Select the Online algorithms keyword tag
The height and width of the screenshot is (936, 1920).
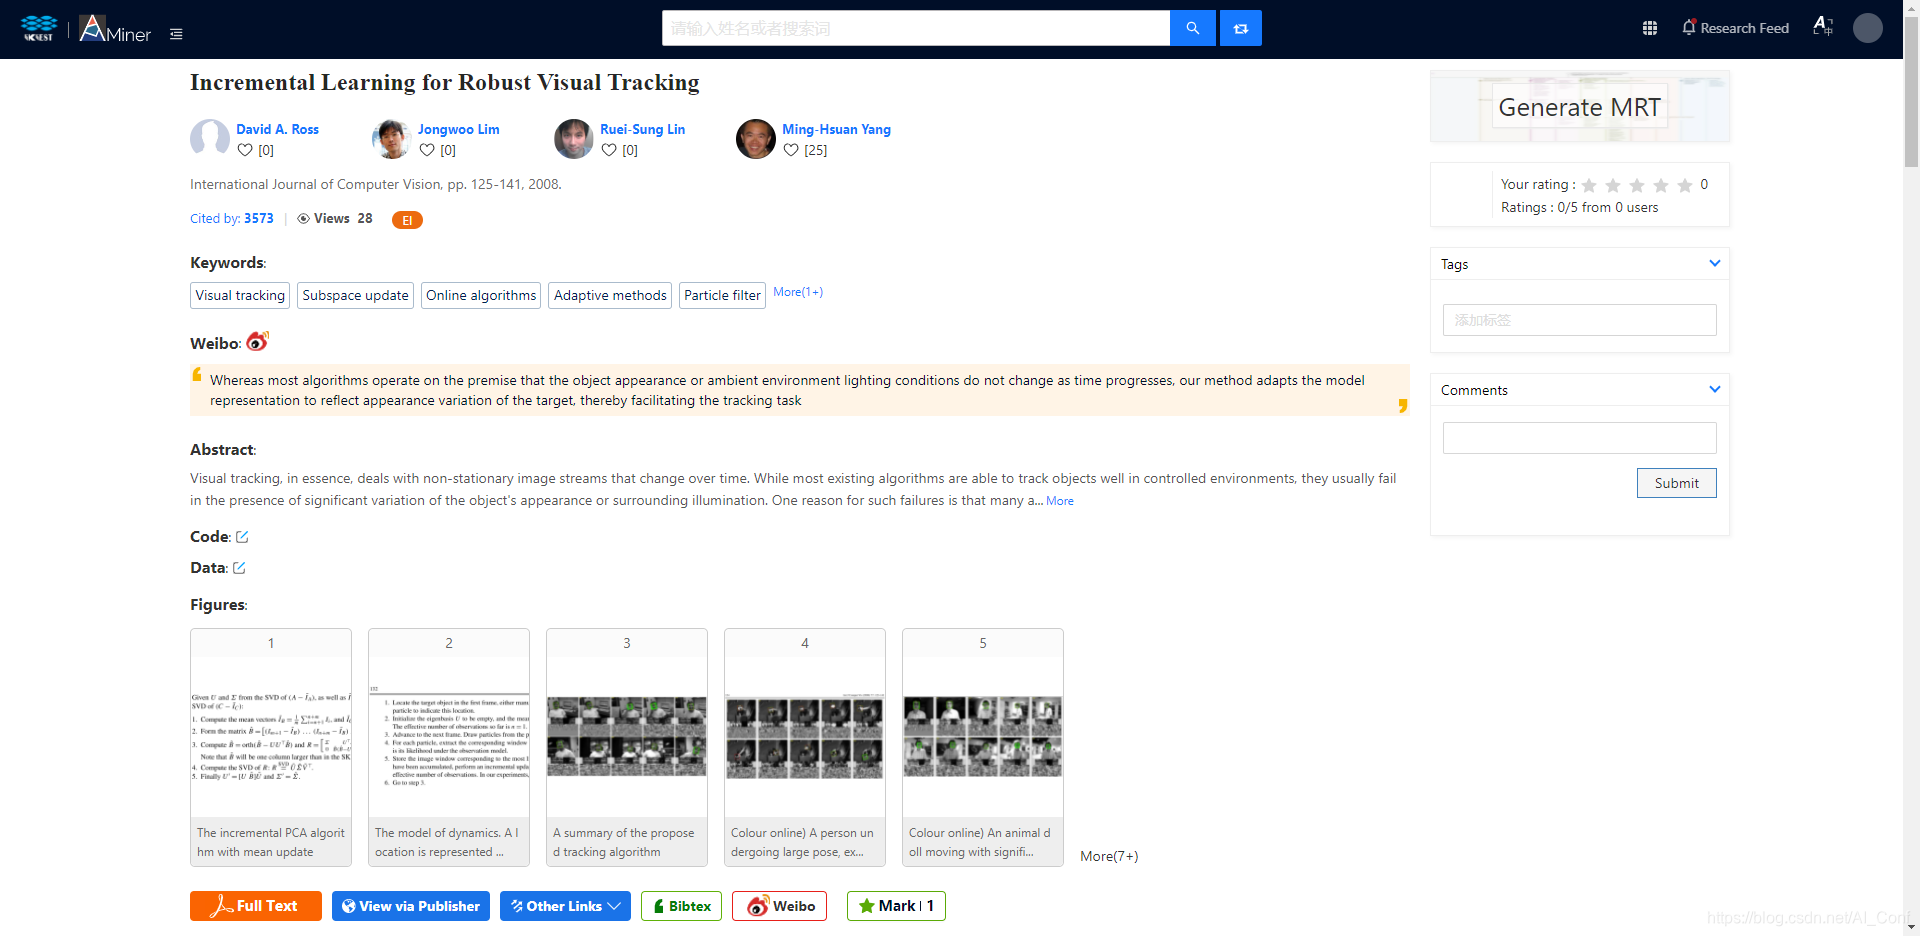point(481,295)
